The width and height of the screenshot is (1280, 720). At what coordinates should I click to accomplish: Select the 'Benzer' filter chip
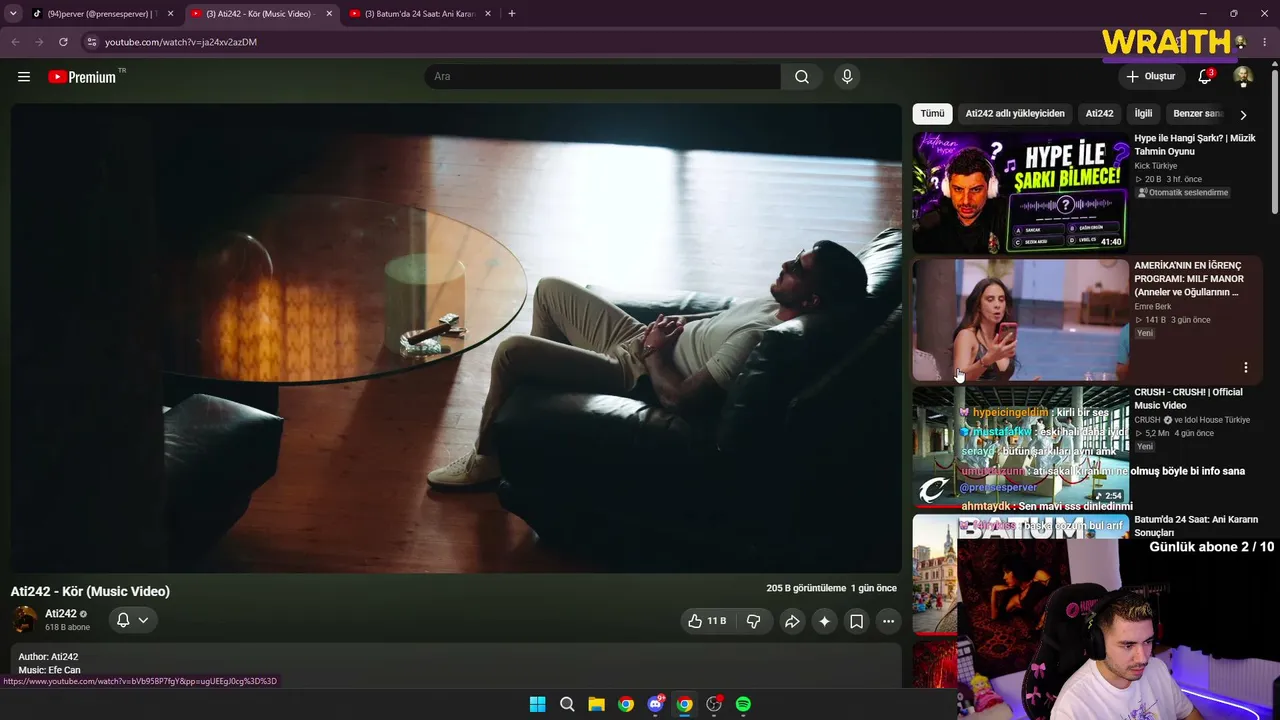1197,114
